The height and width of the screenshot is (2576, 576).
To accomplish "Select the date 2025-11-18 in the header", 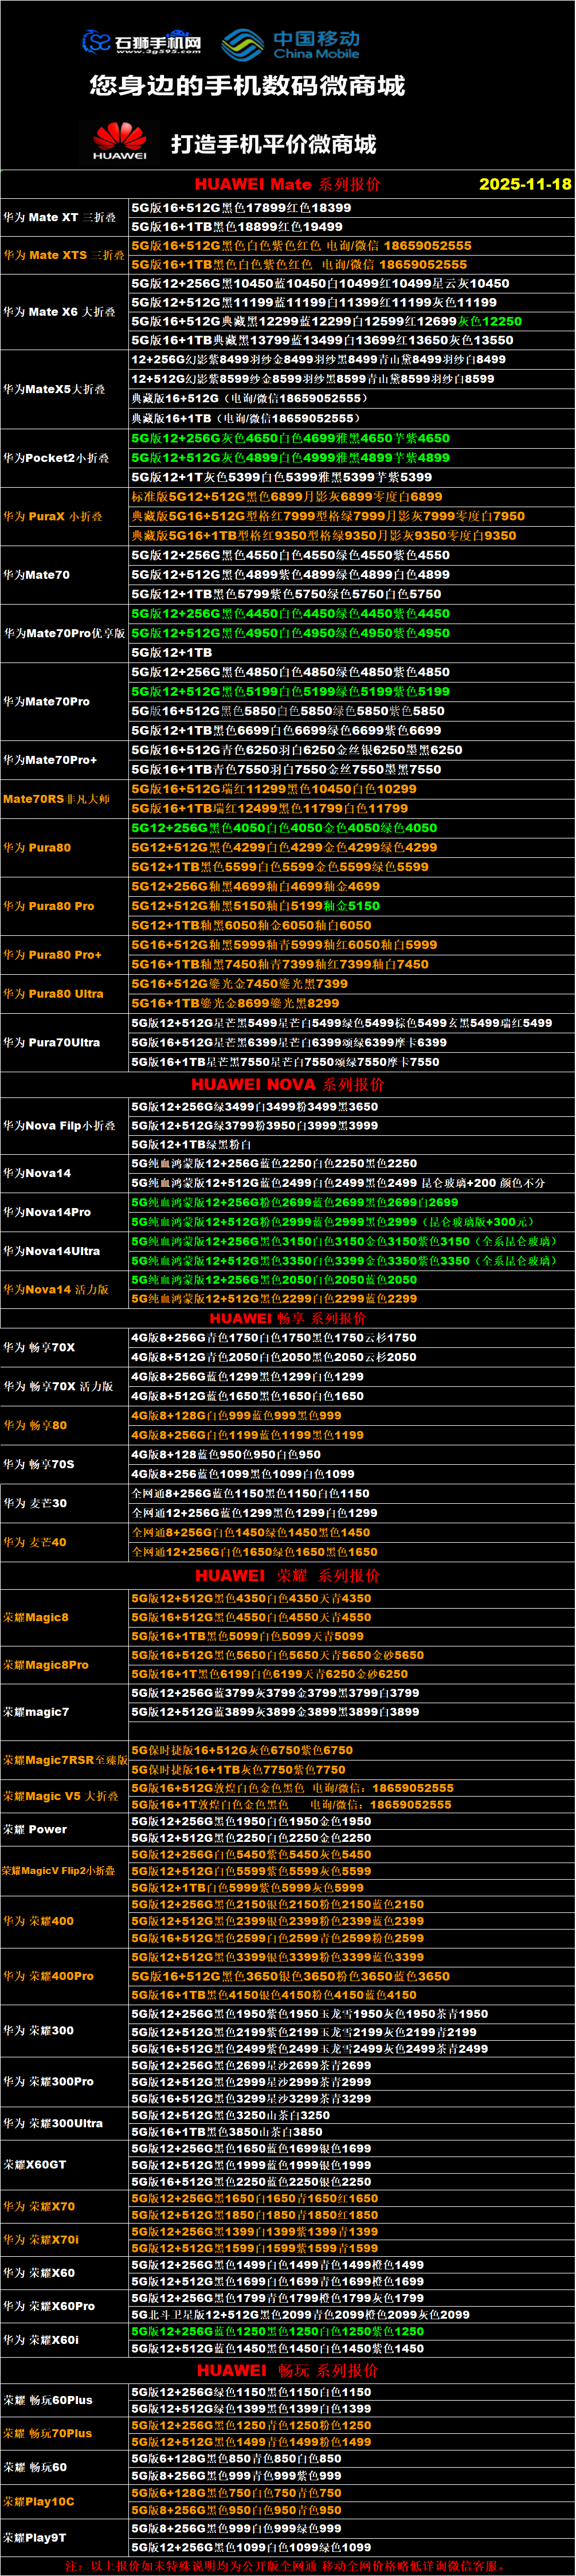I will point(524,184).
